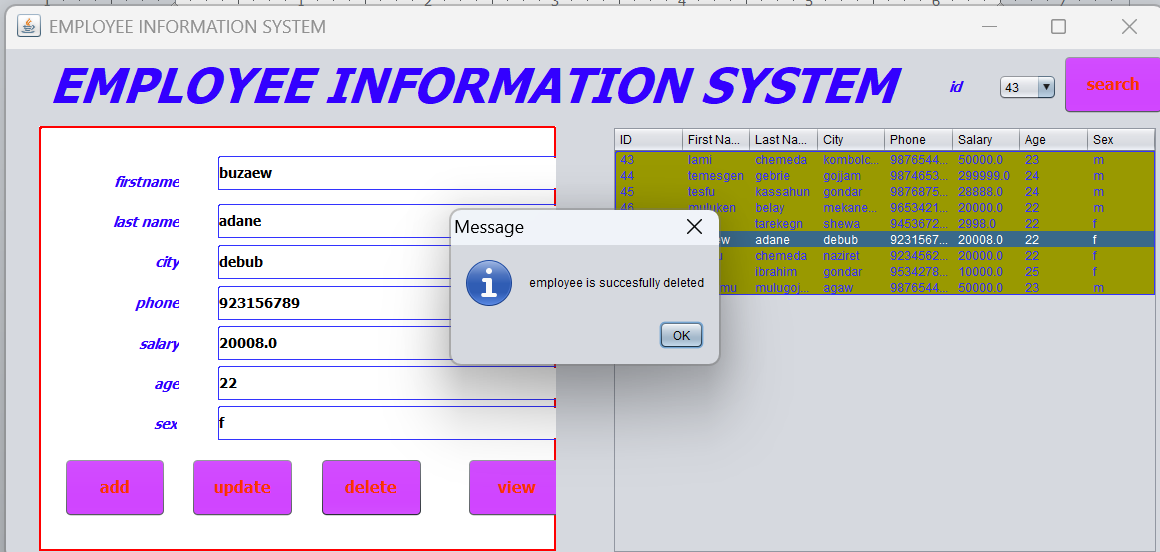The image size is (1160, 552).
Task: Select table row for temesgen gebrie
Action: pos(885,175)
